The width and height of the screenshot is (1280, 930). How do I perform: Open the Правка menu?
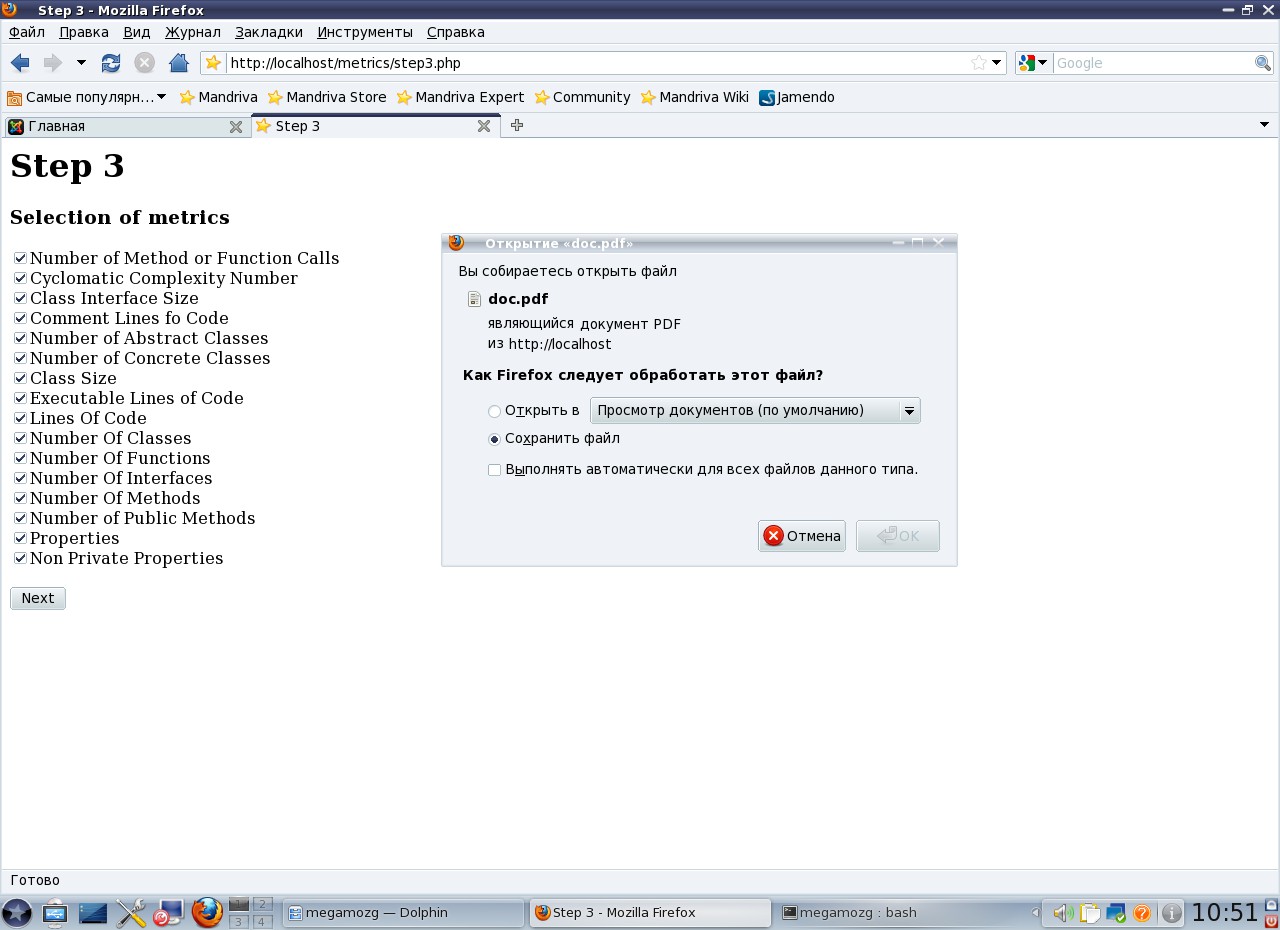click(x=84, y=32)
